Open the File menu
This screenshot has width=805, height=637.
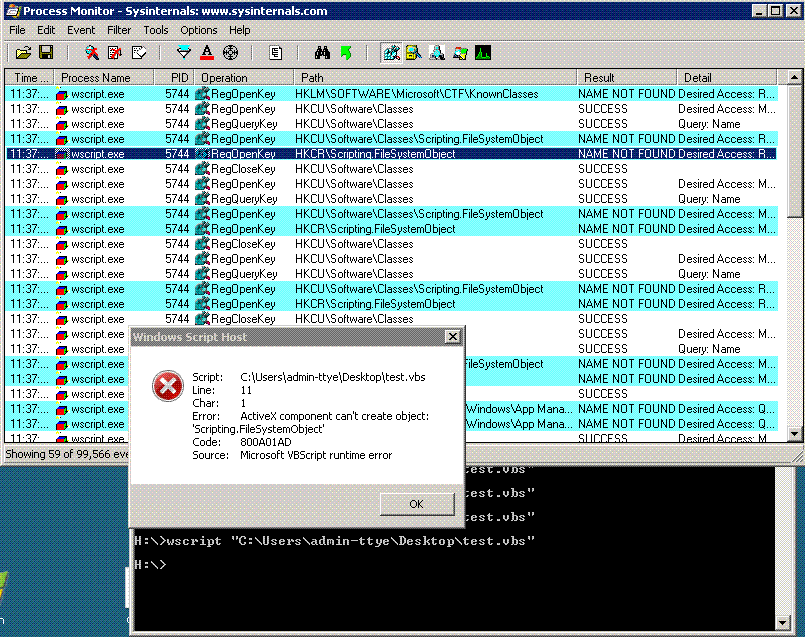point(17,30)
